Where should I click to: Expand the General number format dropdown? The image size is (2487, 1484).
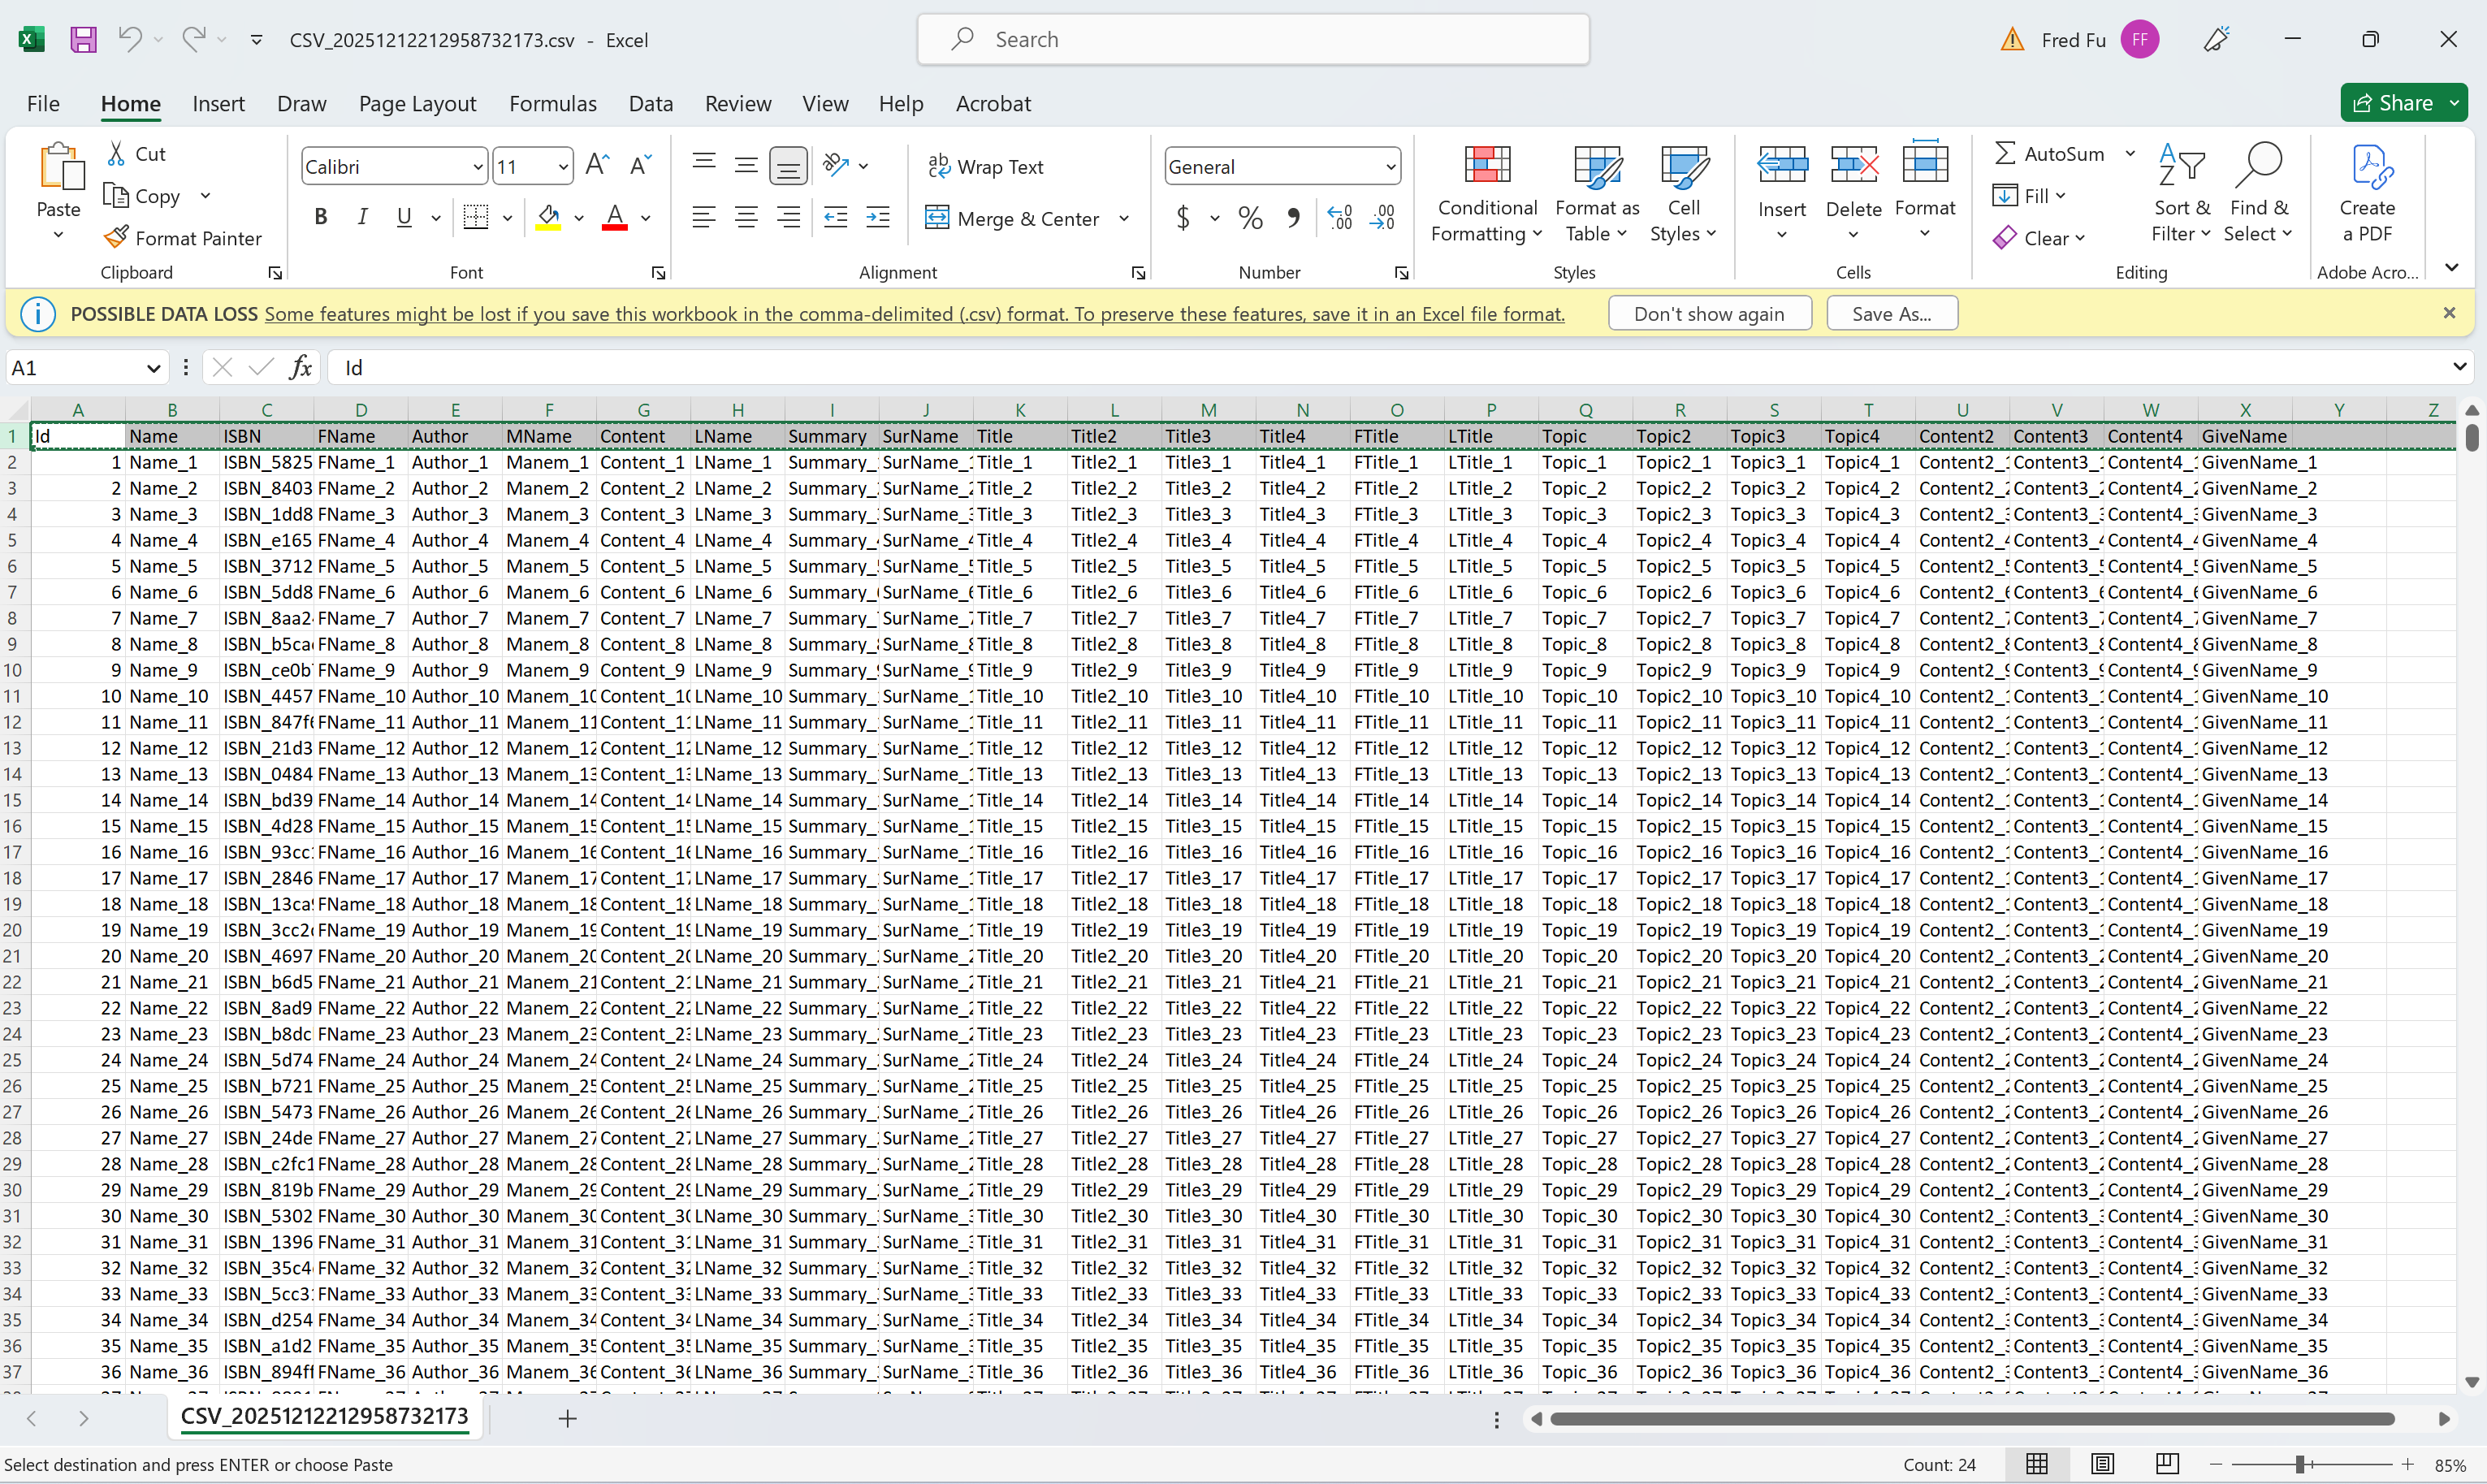tap(1390, 167)
